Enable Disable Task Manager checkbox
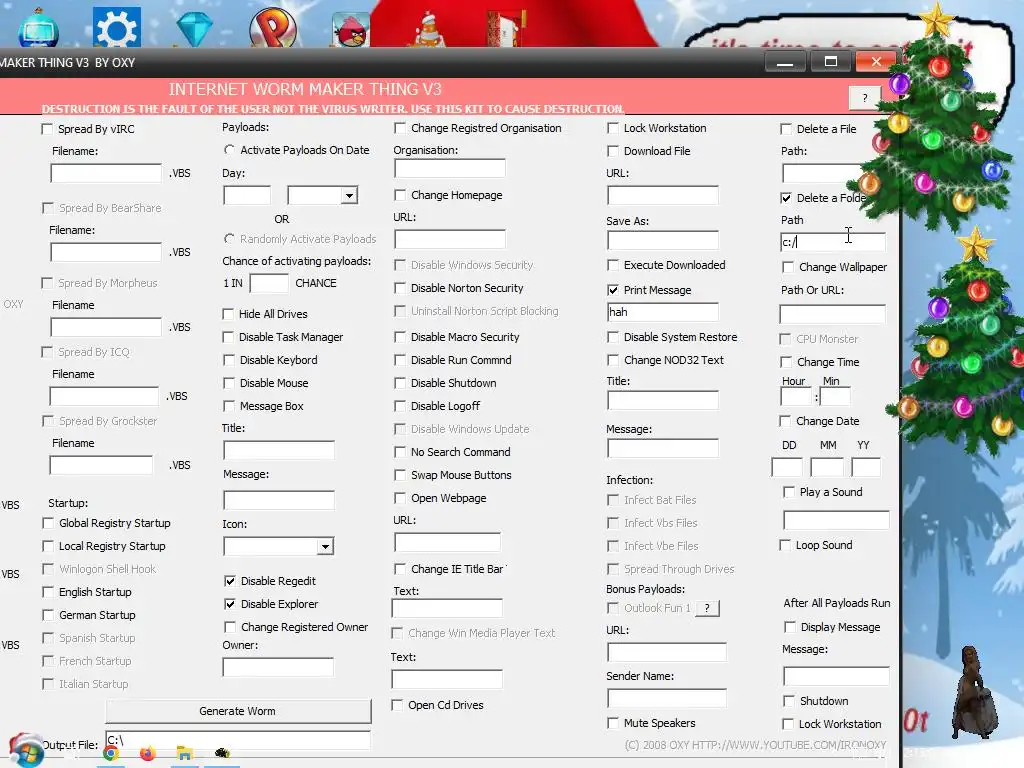 (228, 337)
